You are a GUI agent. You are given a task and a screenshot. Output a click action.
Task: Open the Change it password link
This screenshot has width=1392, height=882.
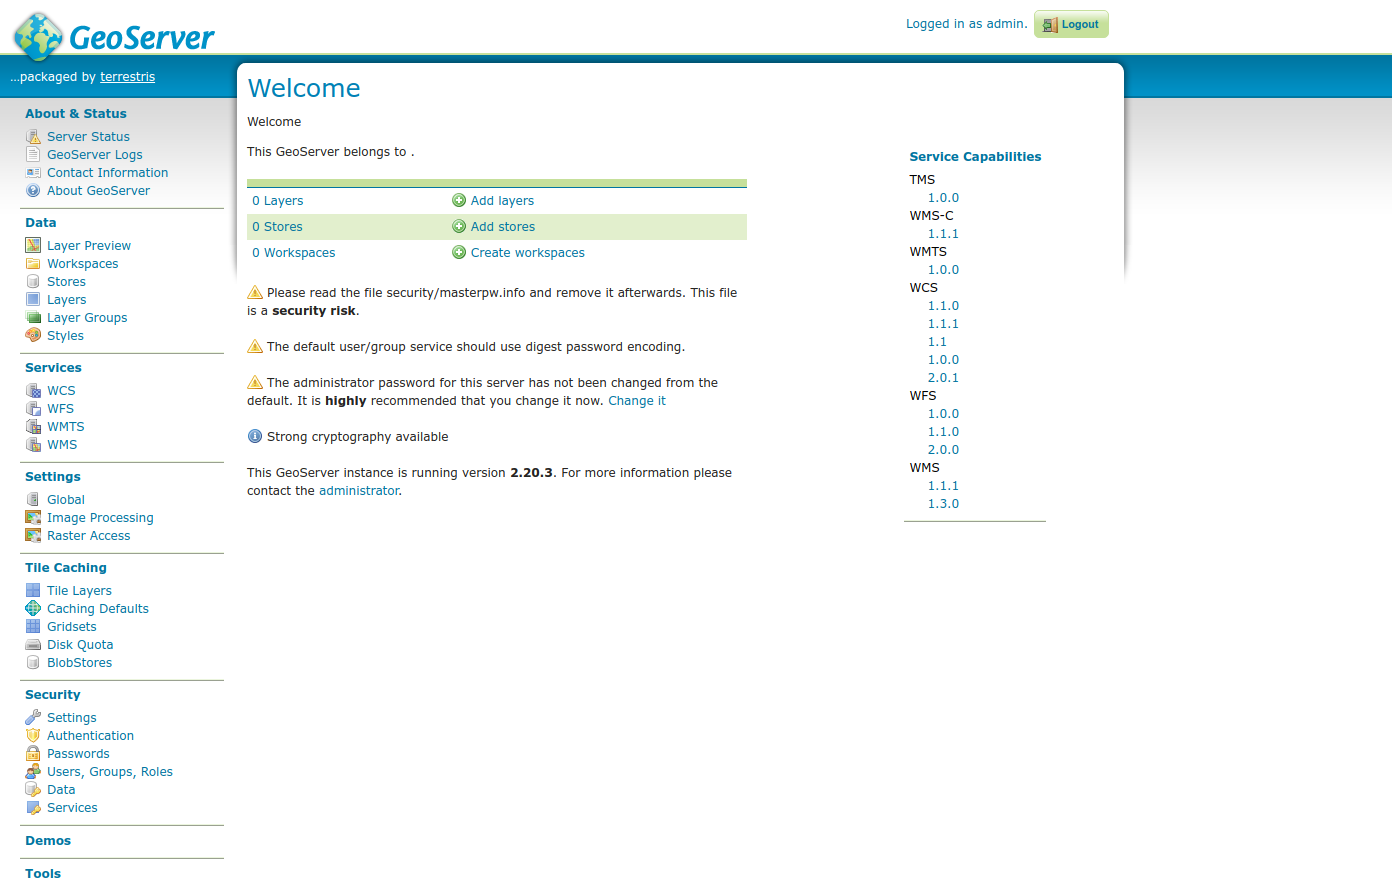[x=636, y=401]
